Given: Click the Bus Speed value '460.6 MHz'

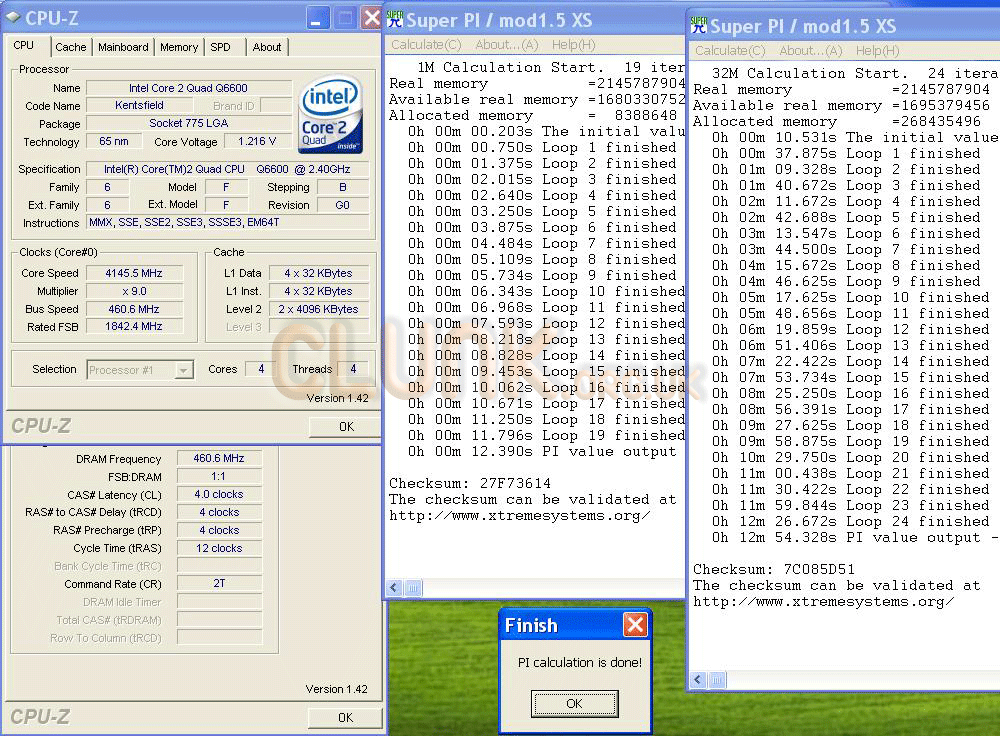Looking at the screenshot, I should [x=134, y=309].
